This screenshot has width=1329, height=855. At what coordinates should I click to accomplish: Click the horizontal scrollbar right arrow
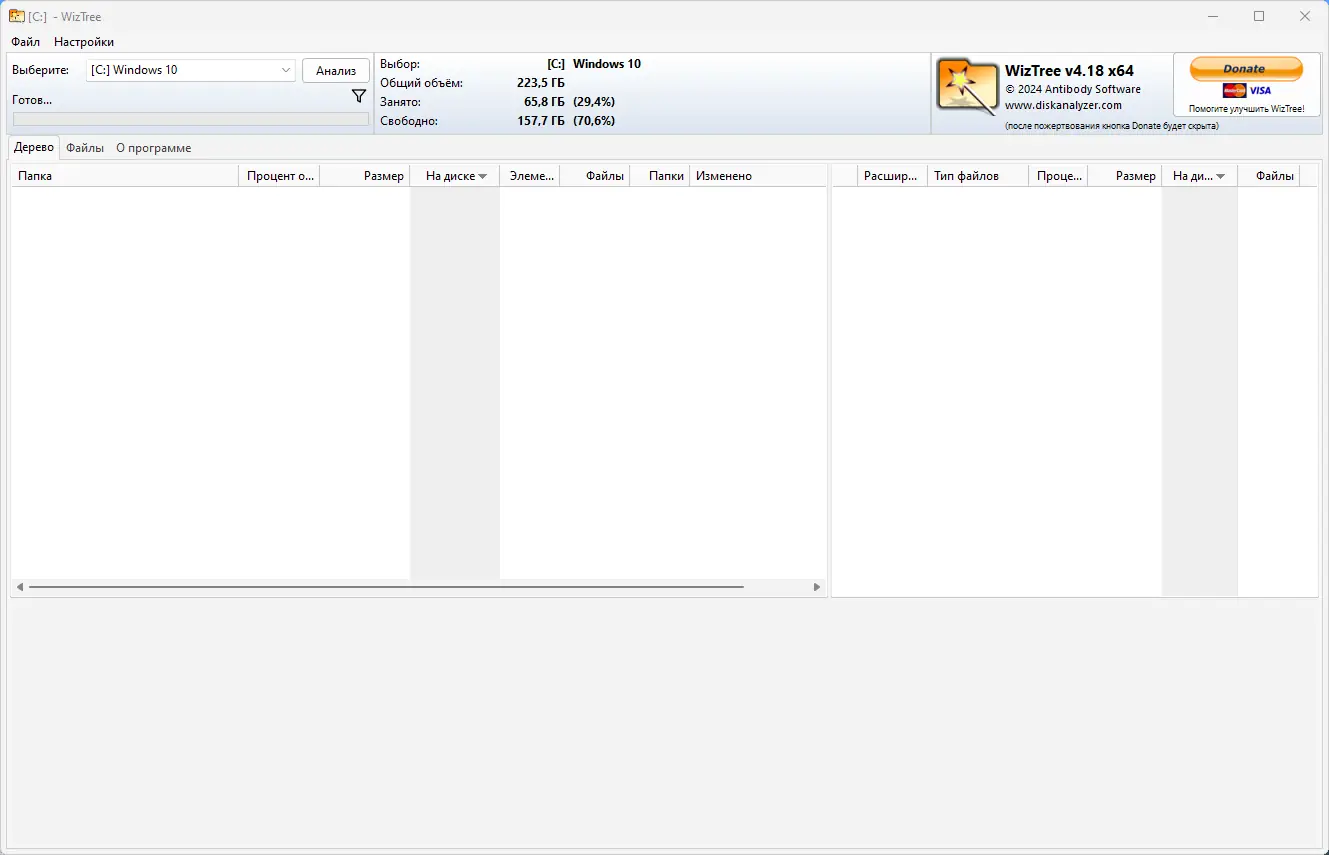(817, 588)
